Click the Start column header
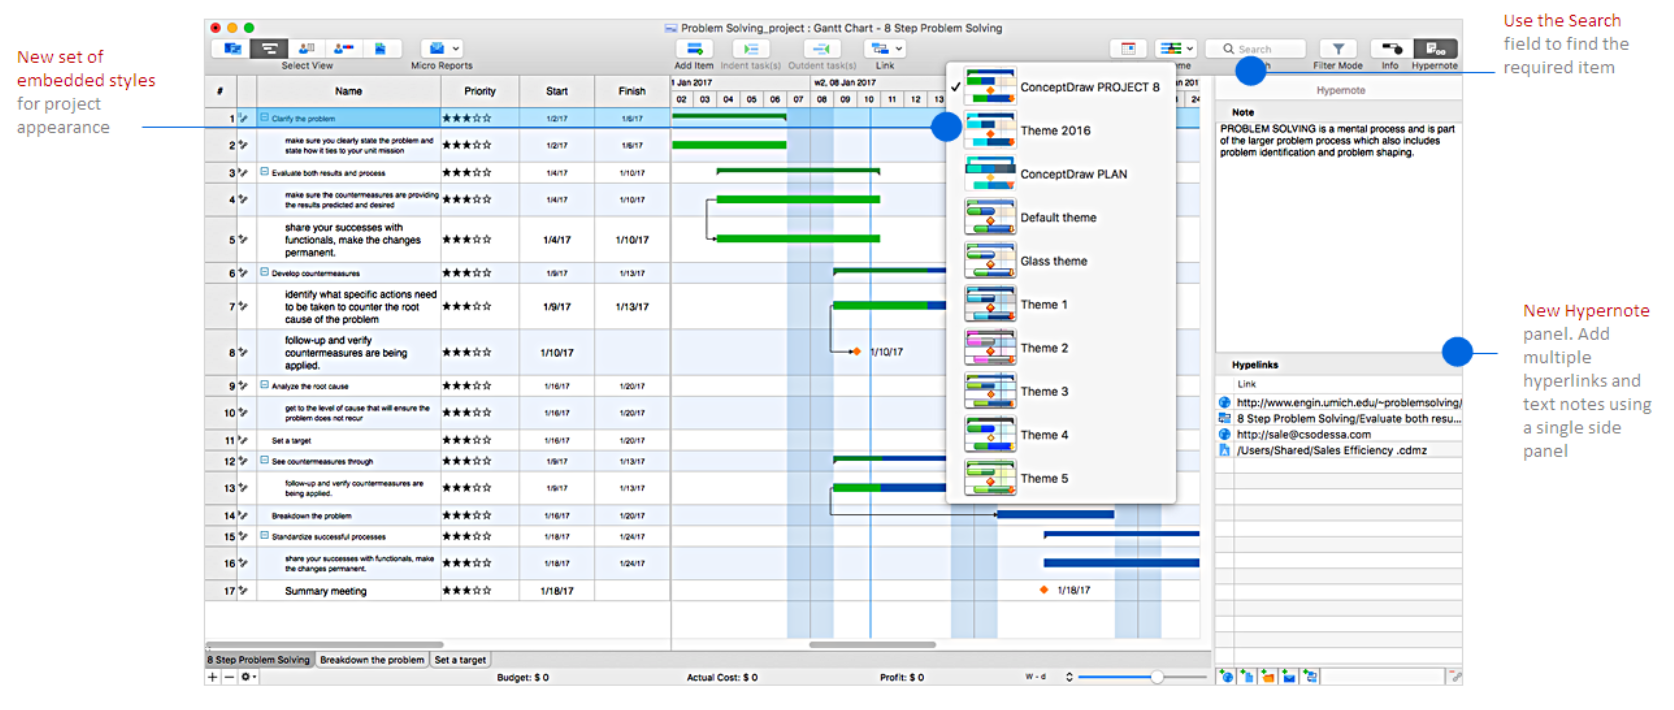Viewport: 1674px width, 710px height. point(557,91)
